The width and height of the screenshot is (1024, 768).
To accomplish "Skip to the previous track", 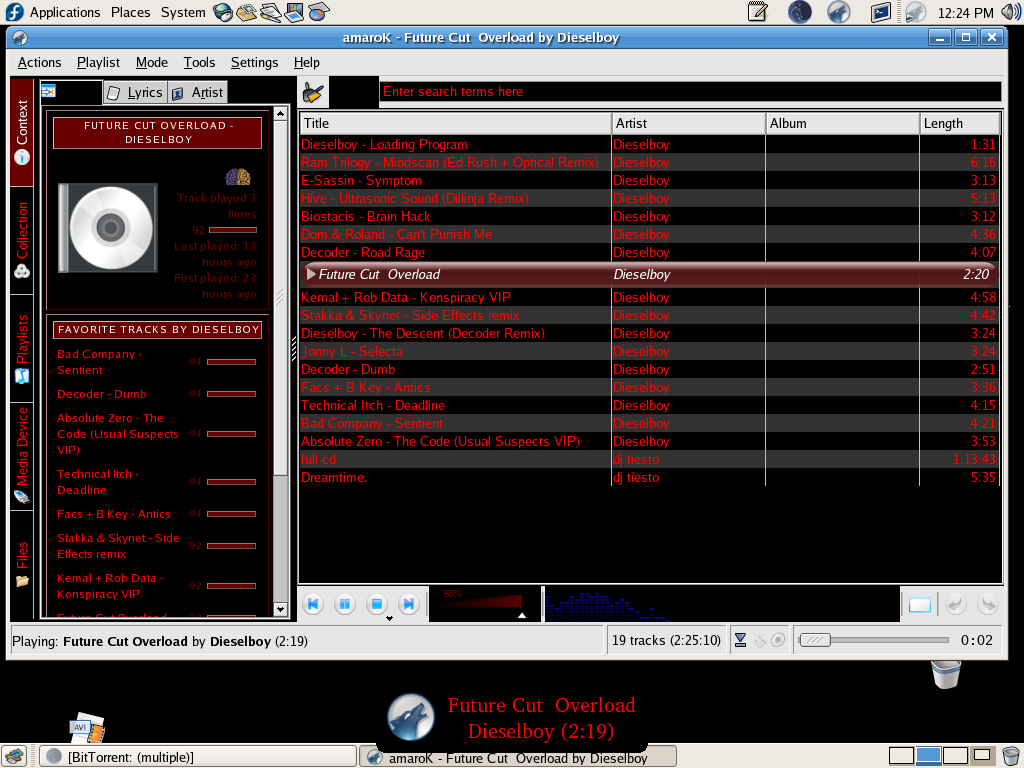I will tap(313, 604).
